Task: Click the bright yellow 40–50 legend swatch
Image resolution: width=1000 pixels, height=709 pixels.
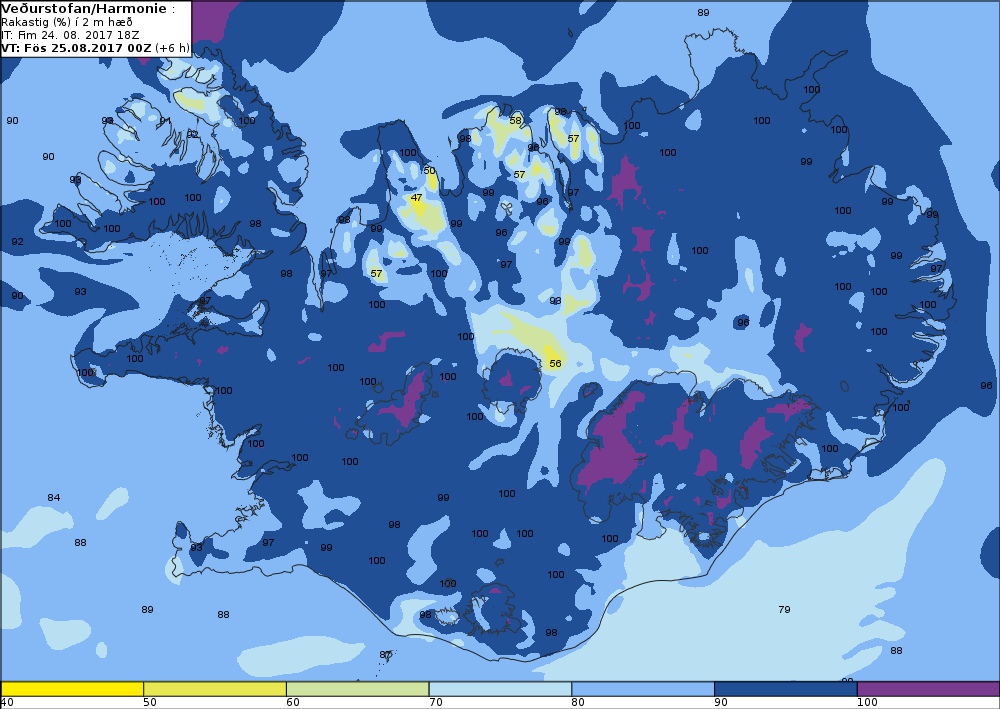Action: coord(72,689)
